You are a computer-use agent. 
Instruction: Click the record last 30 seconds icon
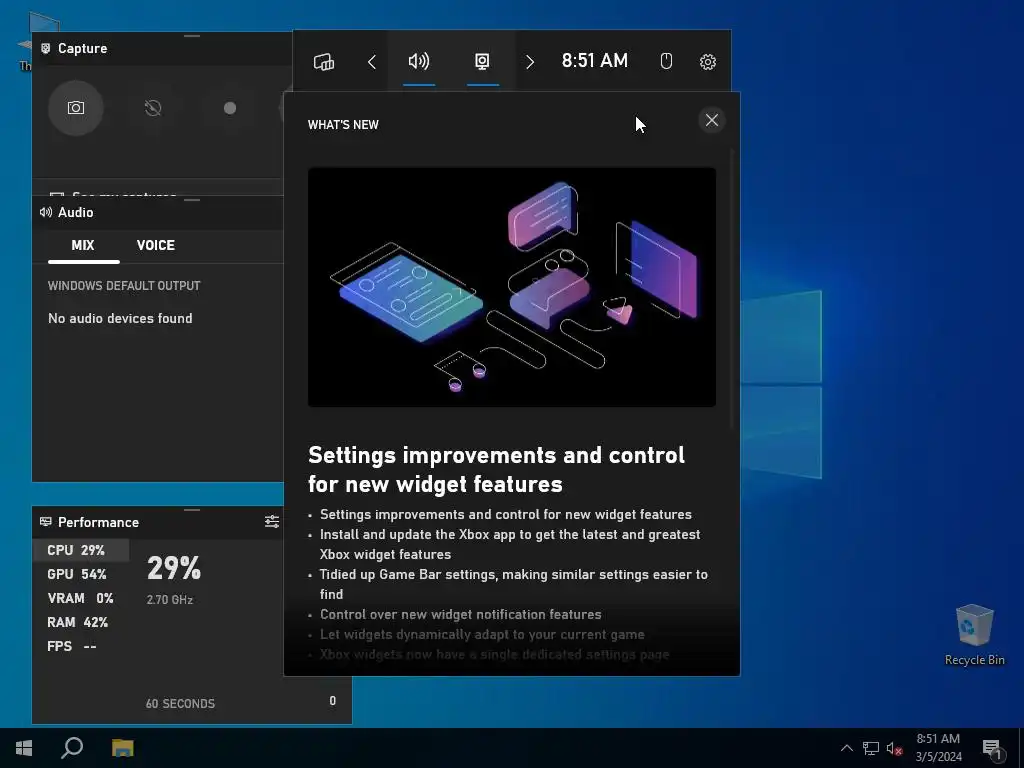coord(153,108)
